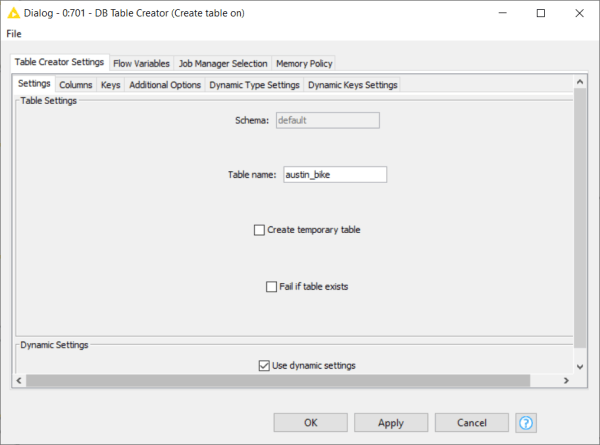
Task: Switch to the Flow Variables tab
Action: coord(141,64)
